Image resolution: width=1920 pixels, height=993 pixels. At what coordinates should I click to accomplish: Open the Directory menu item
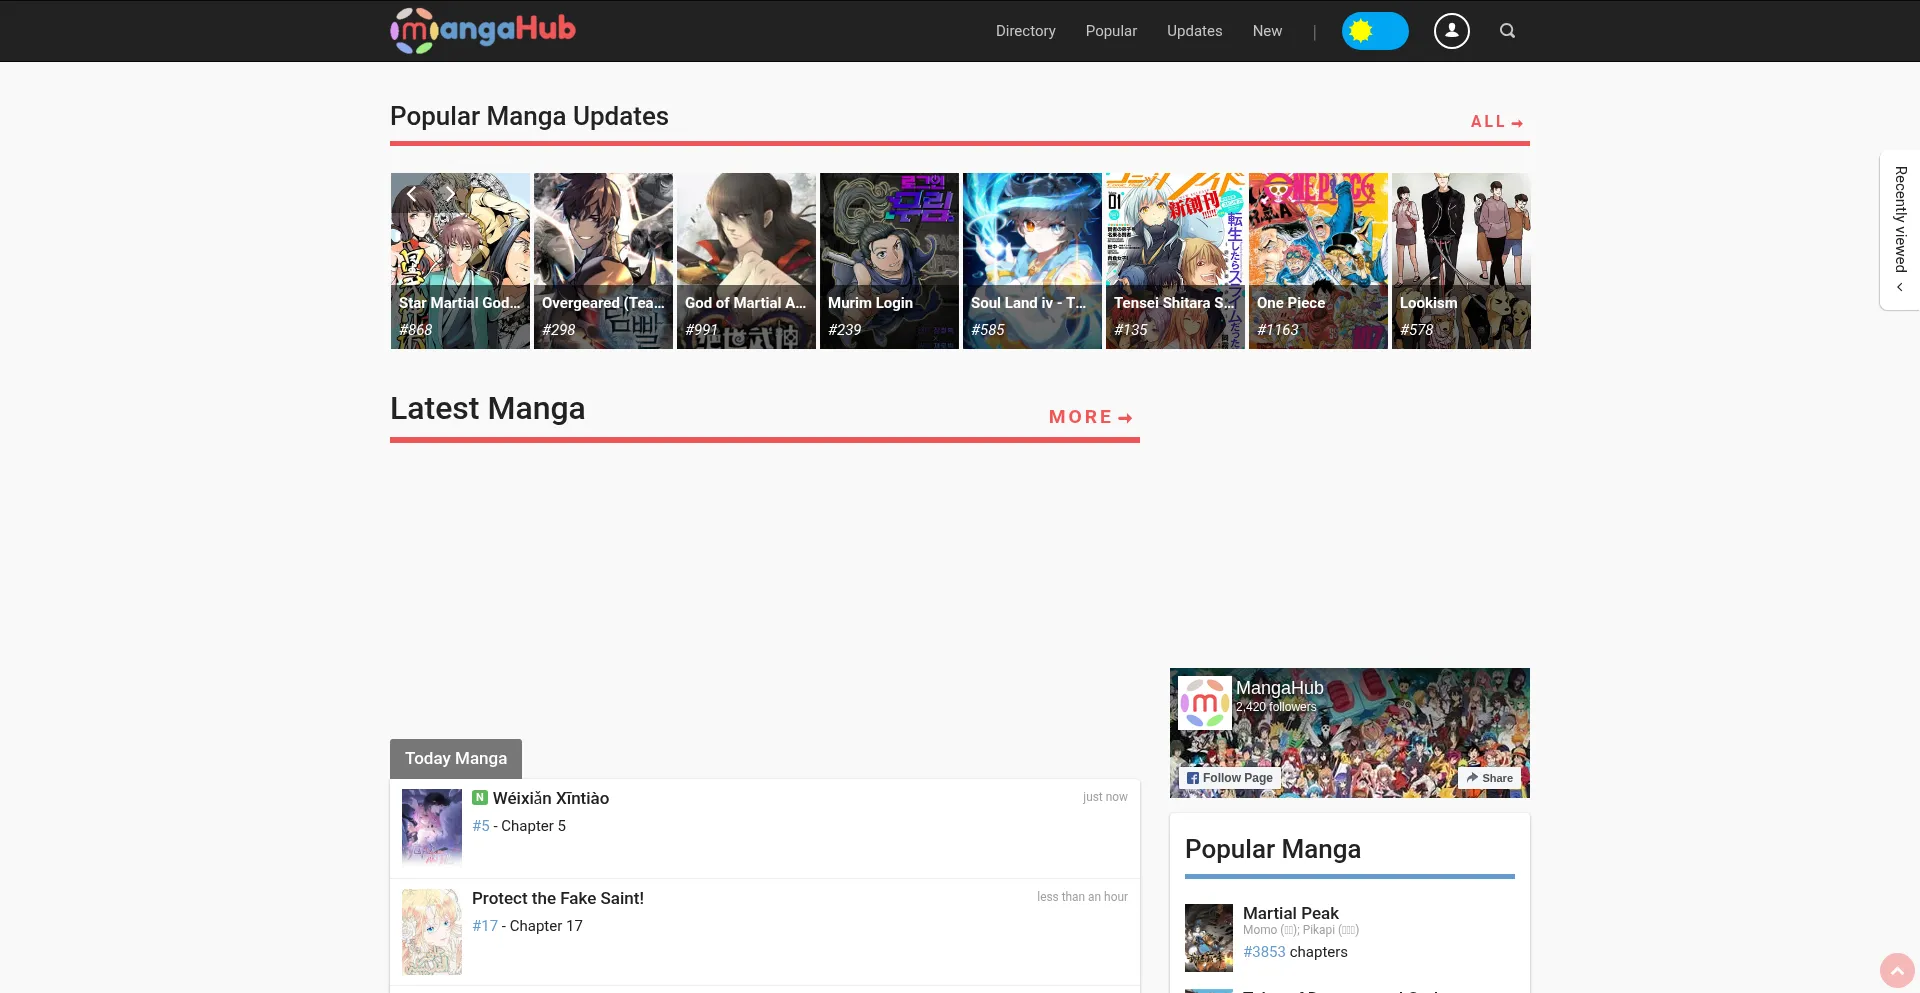(1025, 31)
